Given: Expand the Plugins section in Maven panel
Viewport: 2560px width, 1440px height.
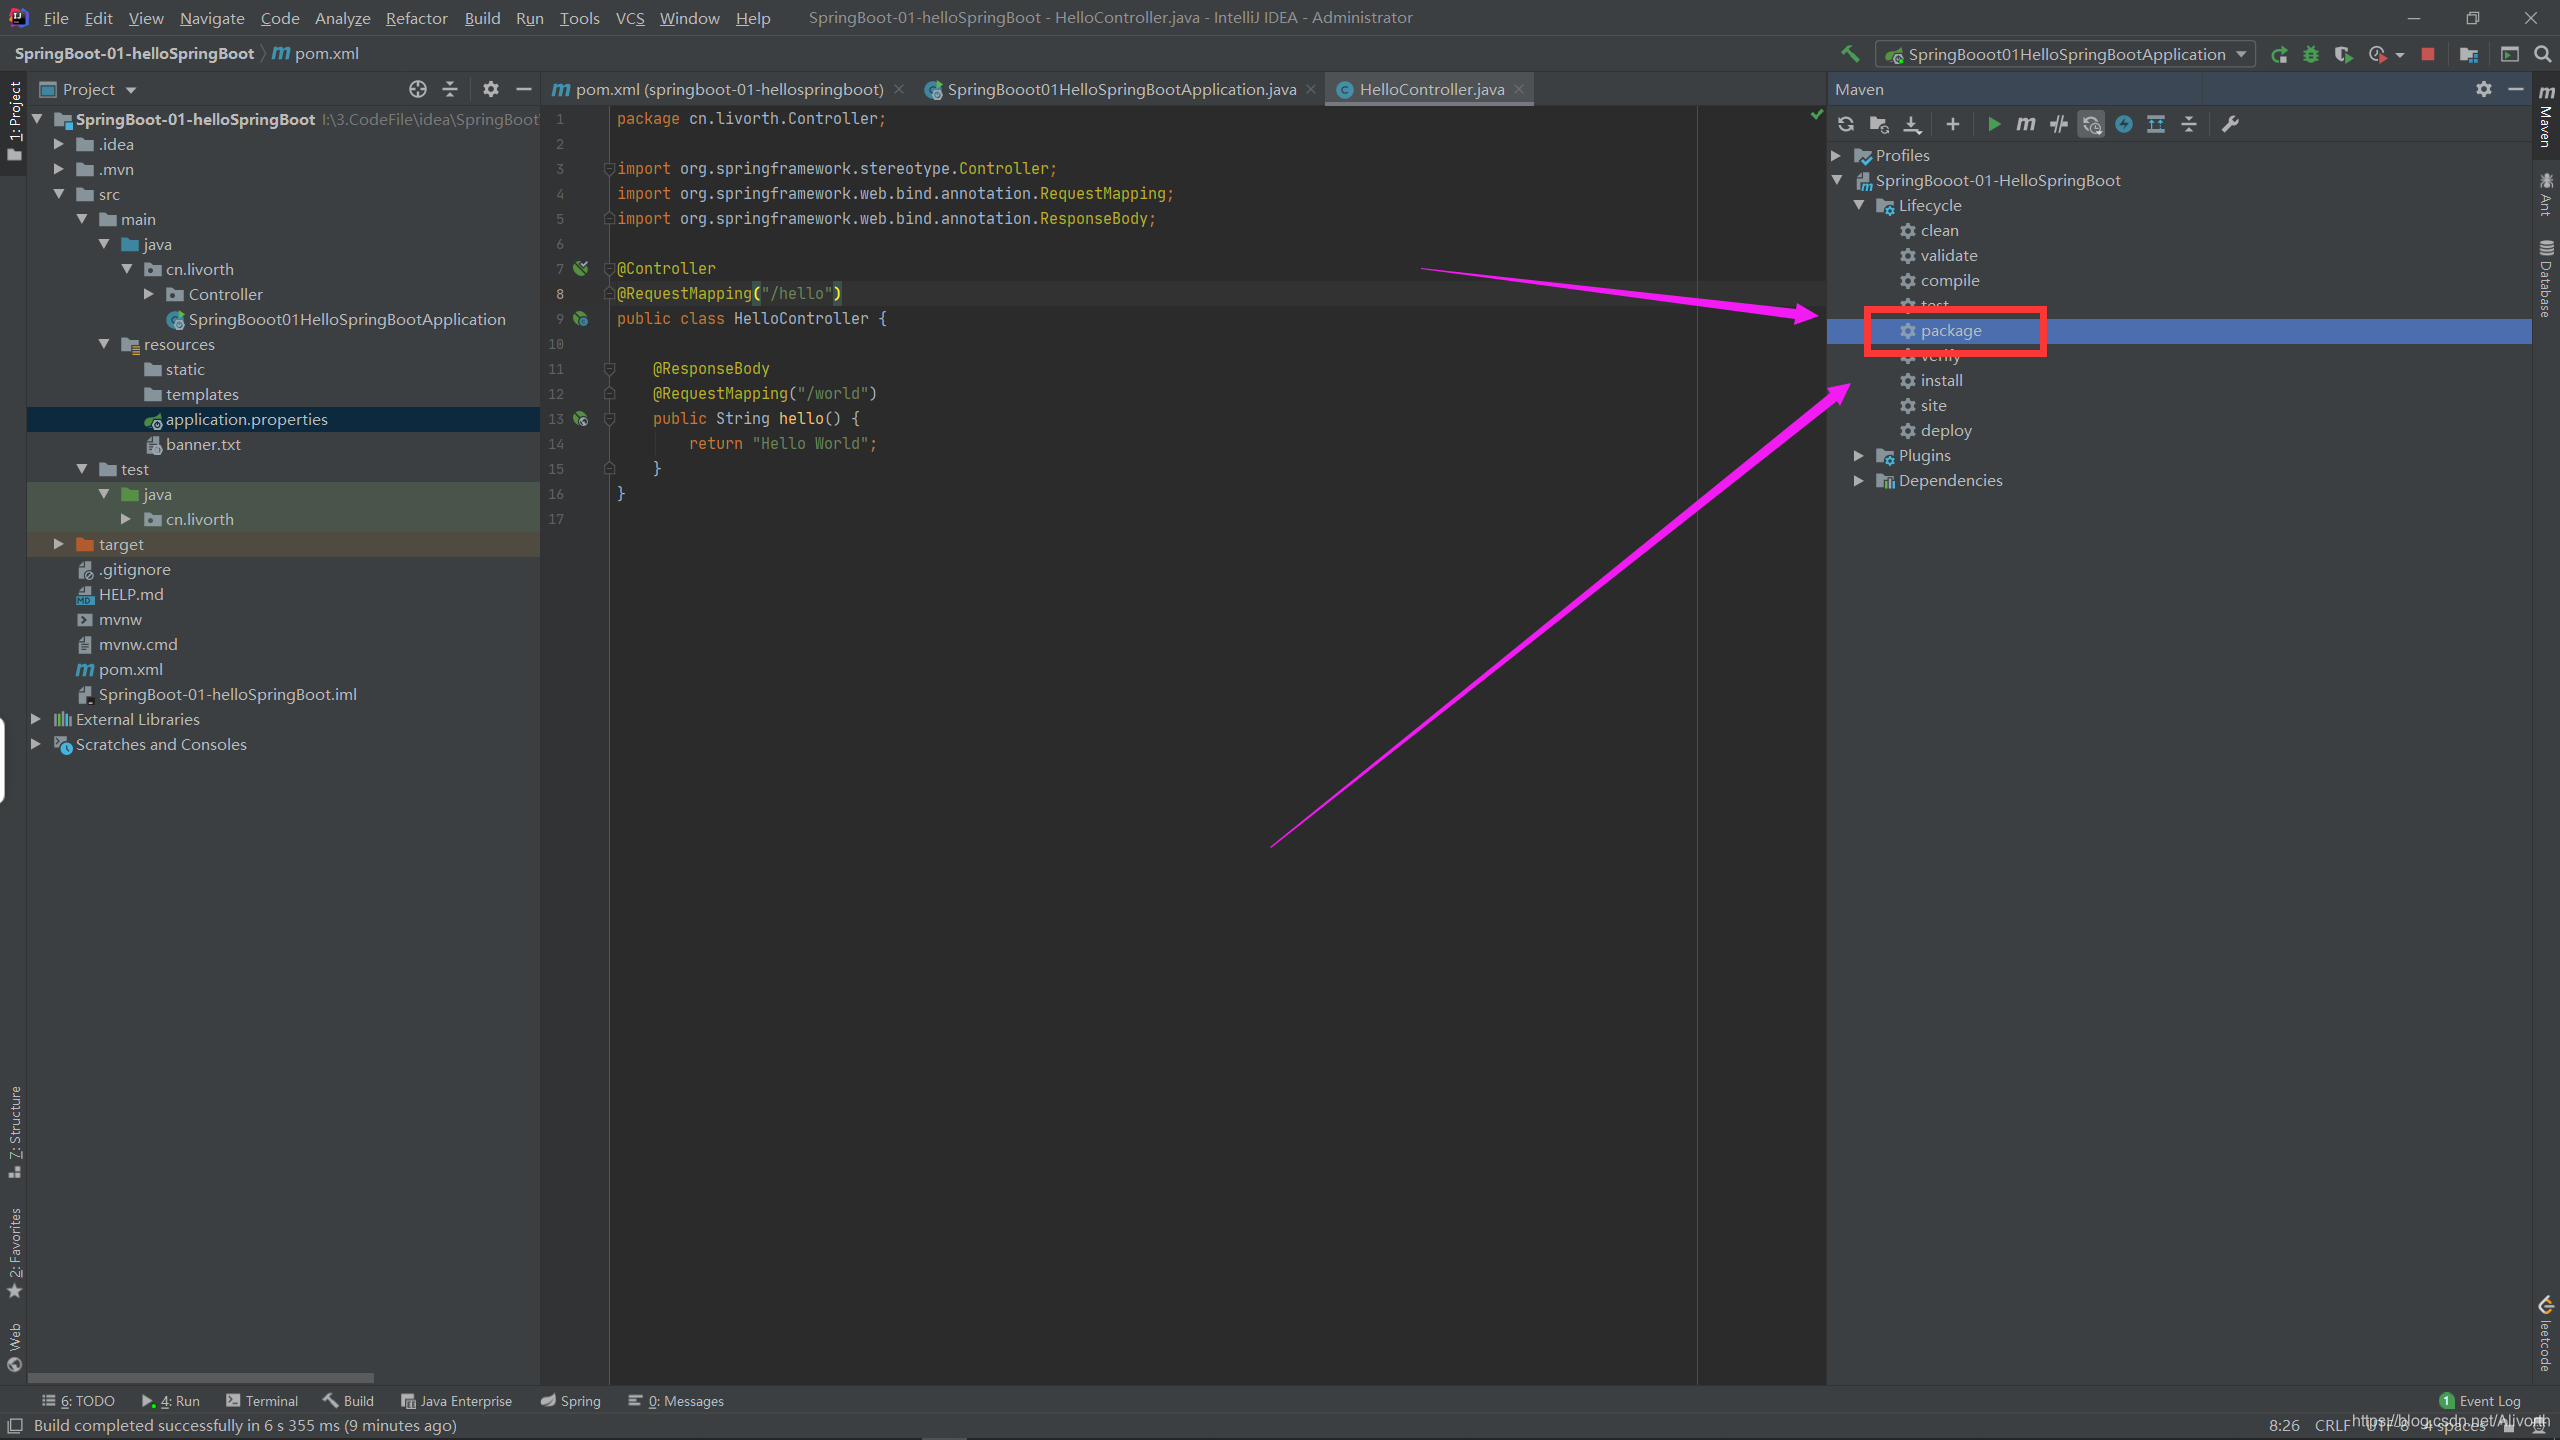Looking at the screenshot, I should pyautogui.click(x=1858, y=455).
